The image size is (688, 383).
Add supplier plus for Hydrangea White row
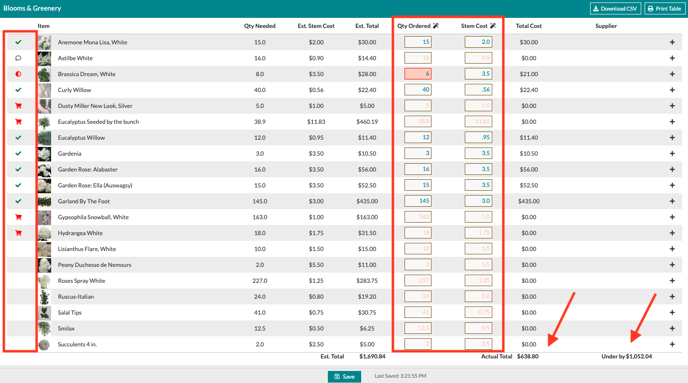pos(672,233)
